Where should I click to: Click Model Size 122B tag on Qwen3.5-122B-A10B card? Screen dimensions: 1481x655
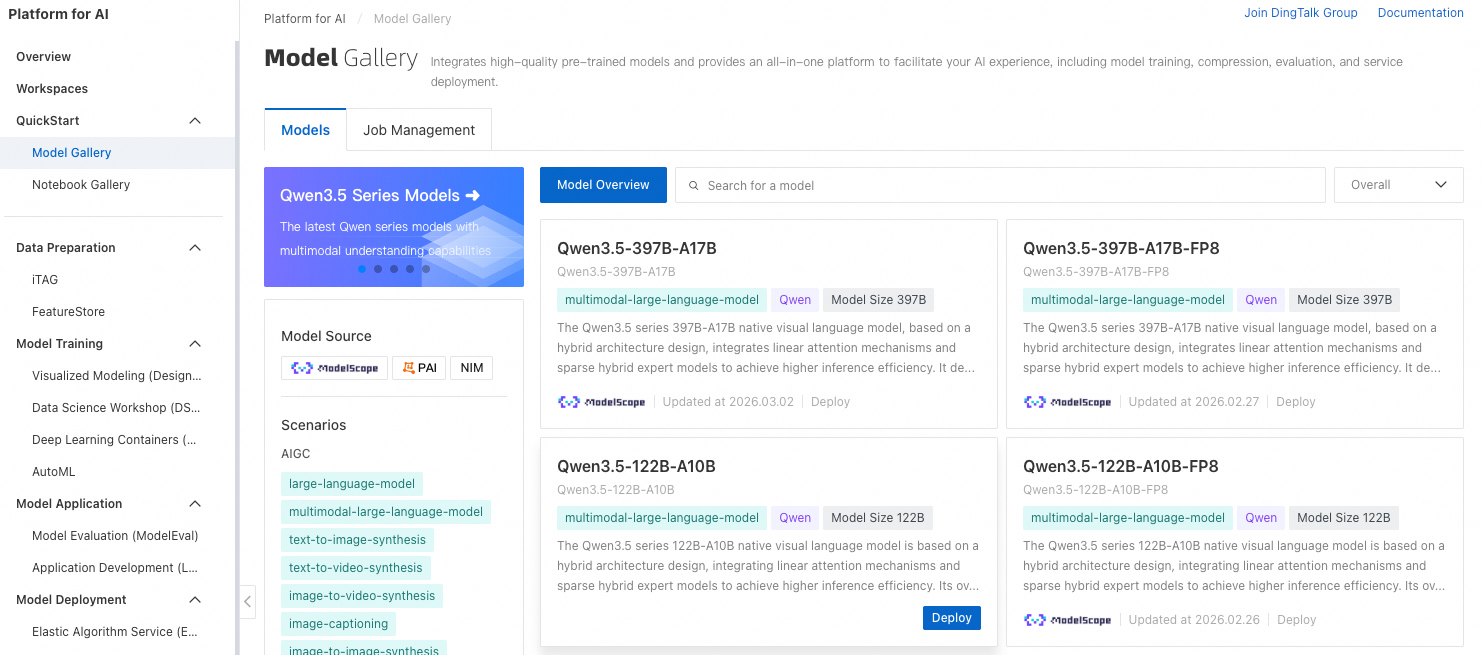[x=878, y=518]
